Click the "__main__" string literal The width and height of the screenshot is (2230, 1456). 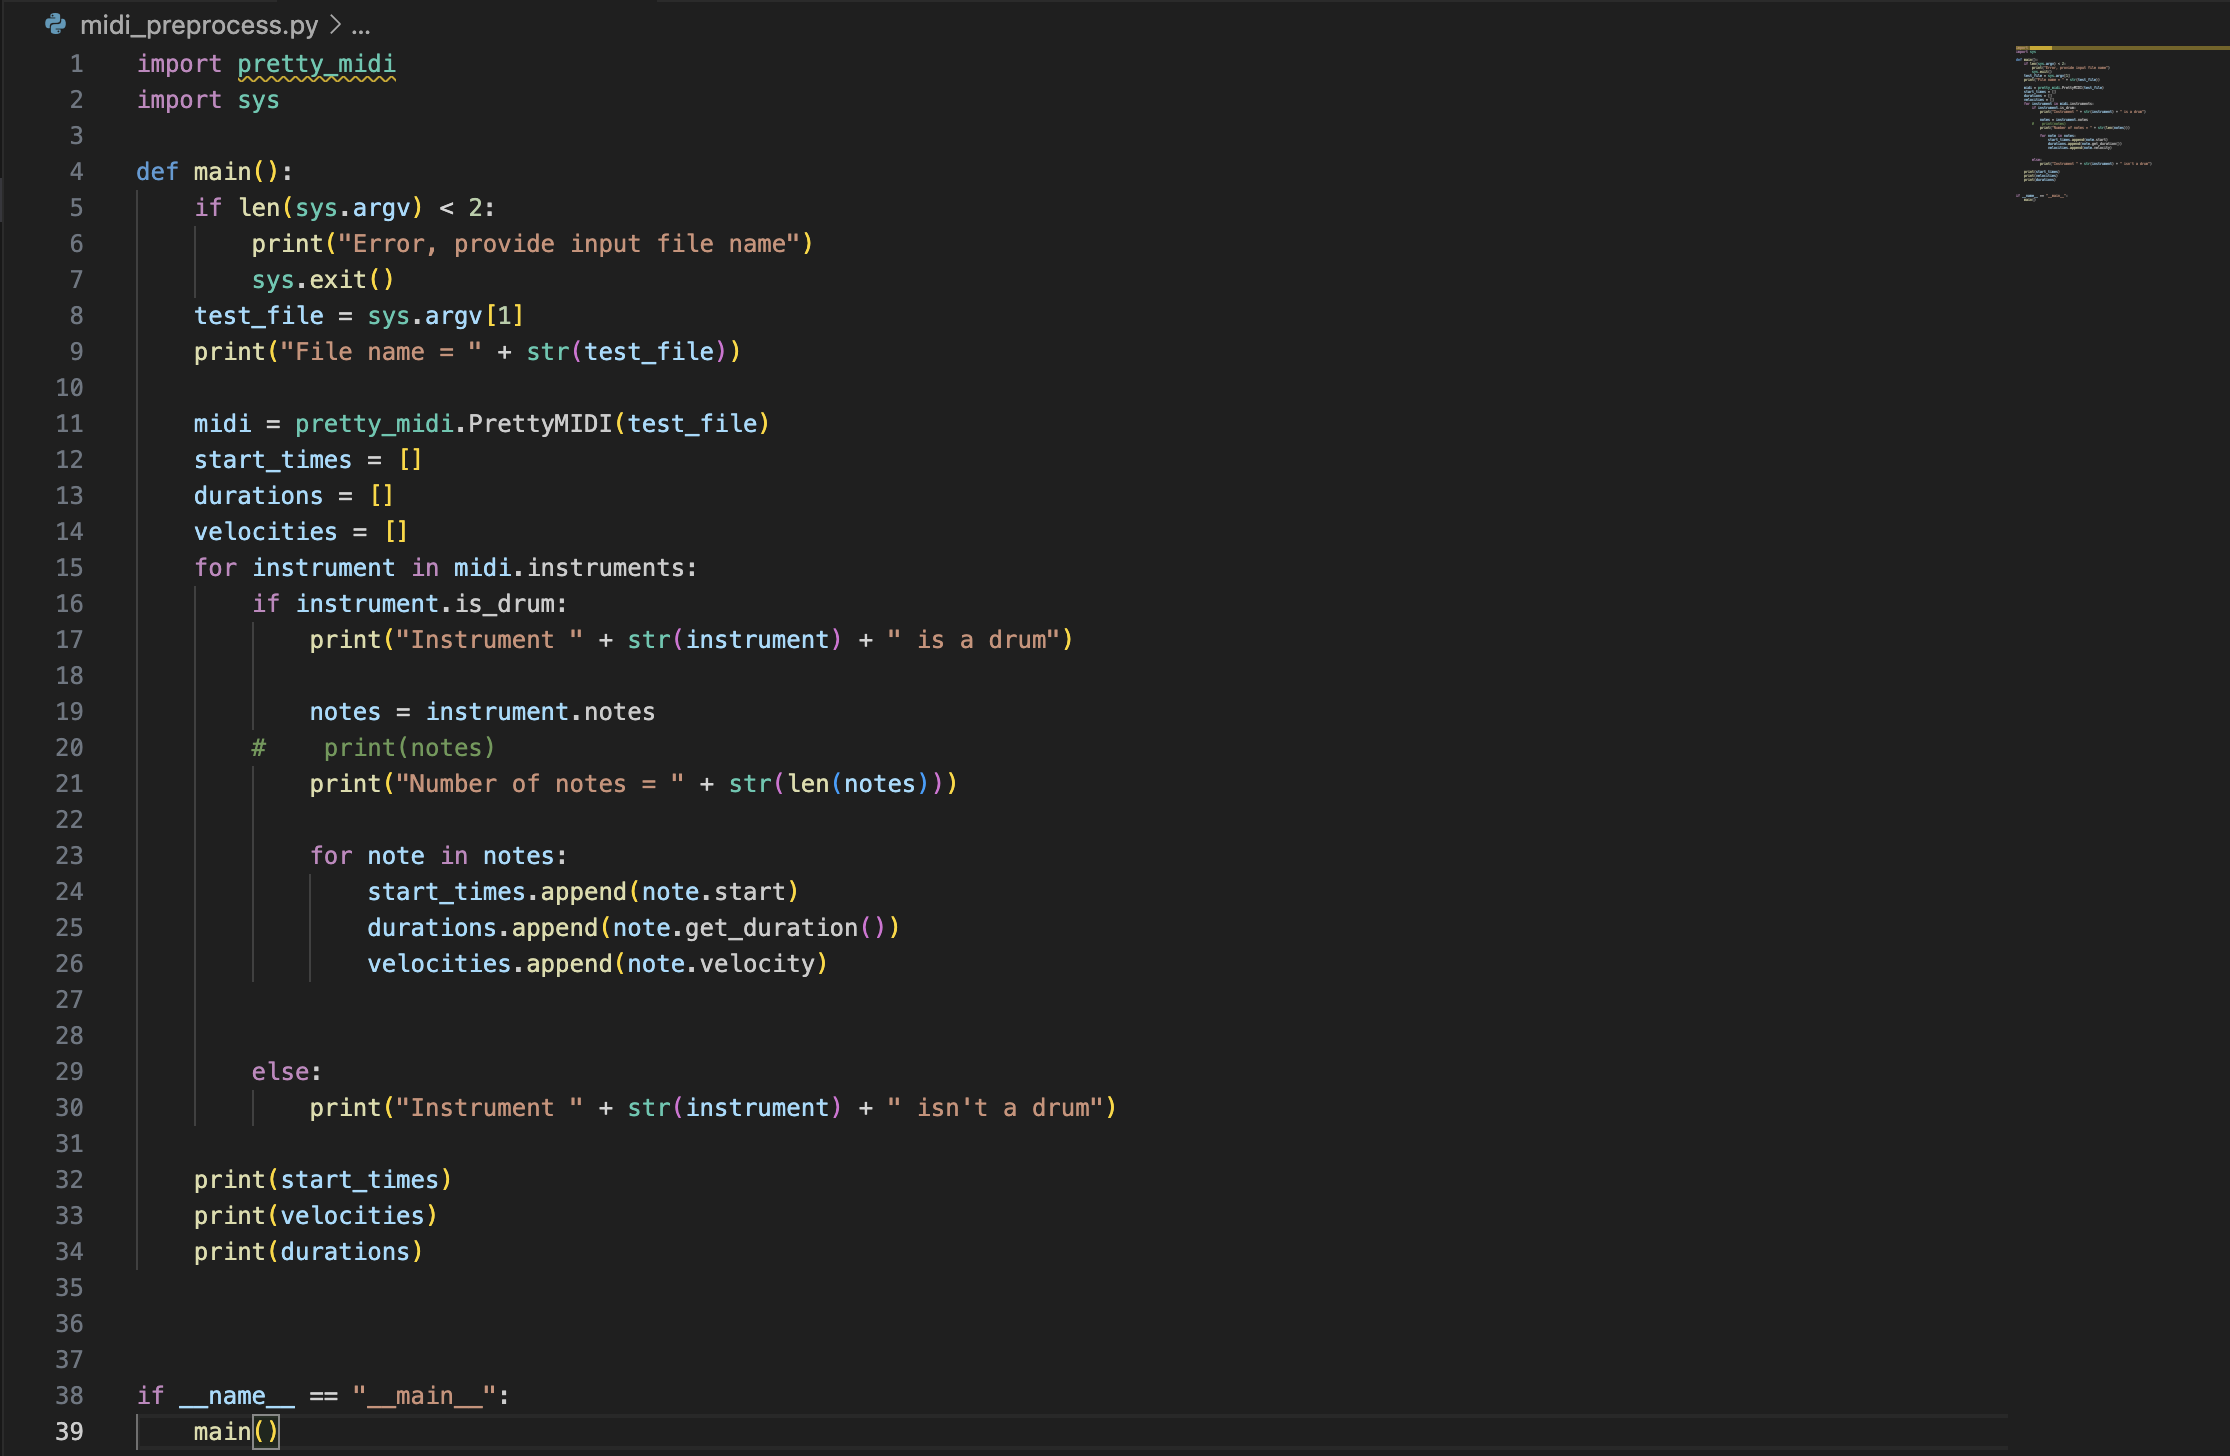[424, 1395]
